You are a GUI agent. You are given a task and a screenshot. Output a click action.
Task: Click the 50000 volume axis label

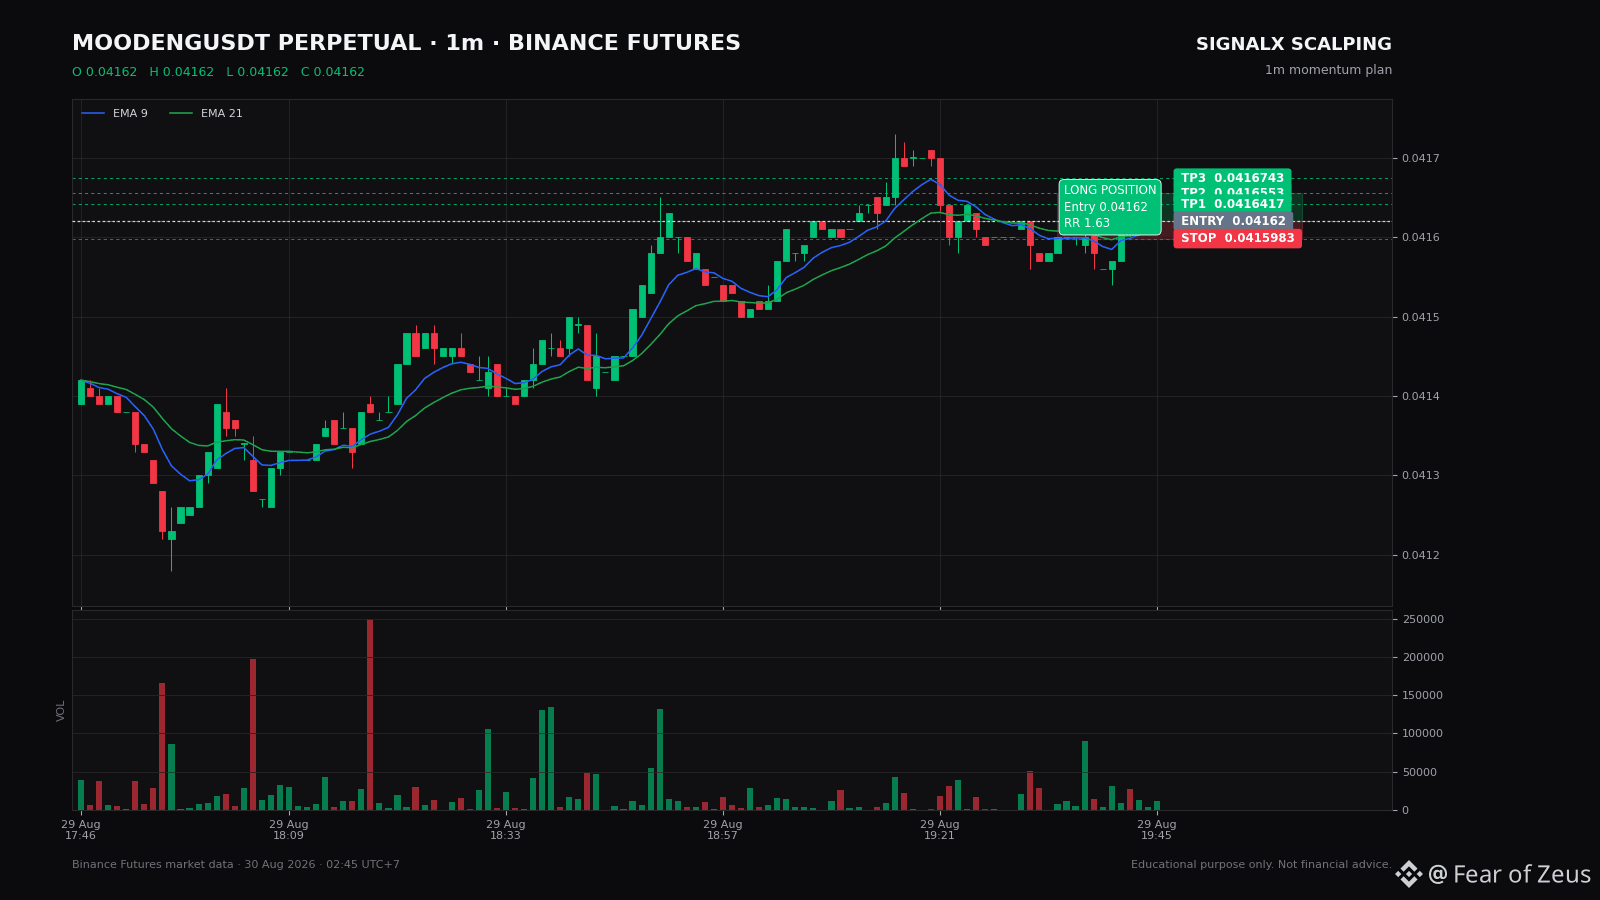pyautogui.click(x=1419, y=772)
